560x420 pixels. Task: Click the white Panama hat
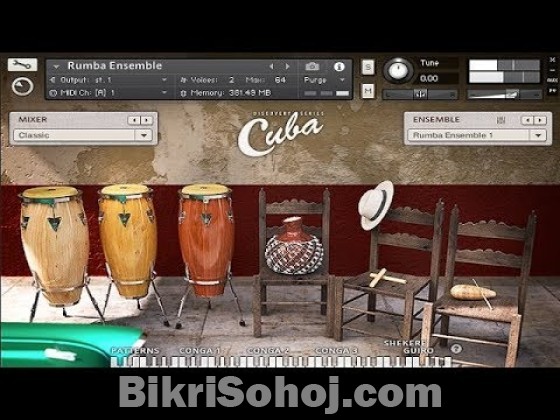(376, 205)
